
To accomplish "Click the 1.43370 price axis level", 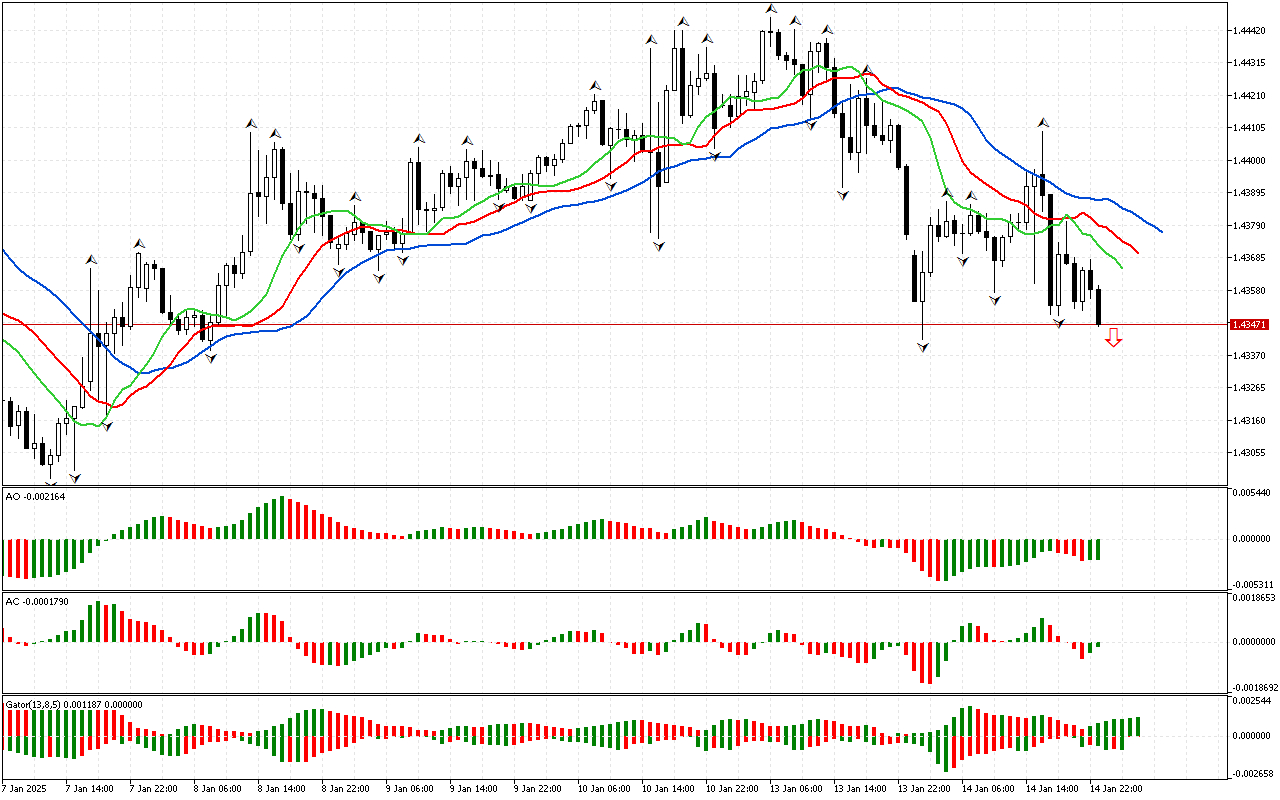I will 1251,356.
